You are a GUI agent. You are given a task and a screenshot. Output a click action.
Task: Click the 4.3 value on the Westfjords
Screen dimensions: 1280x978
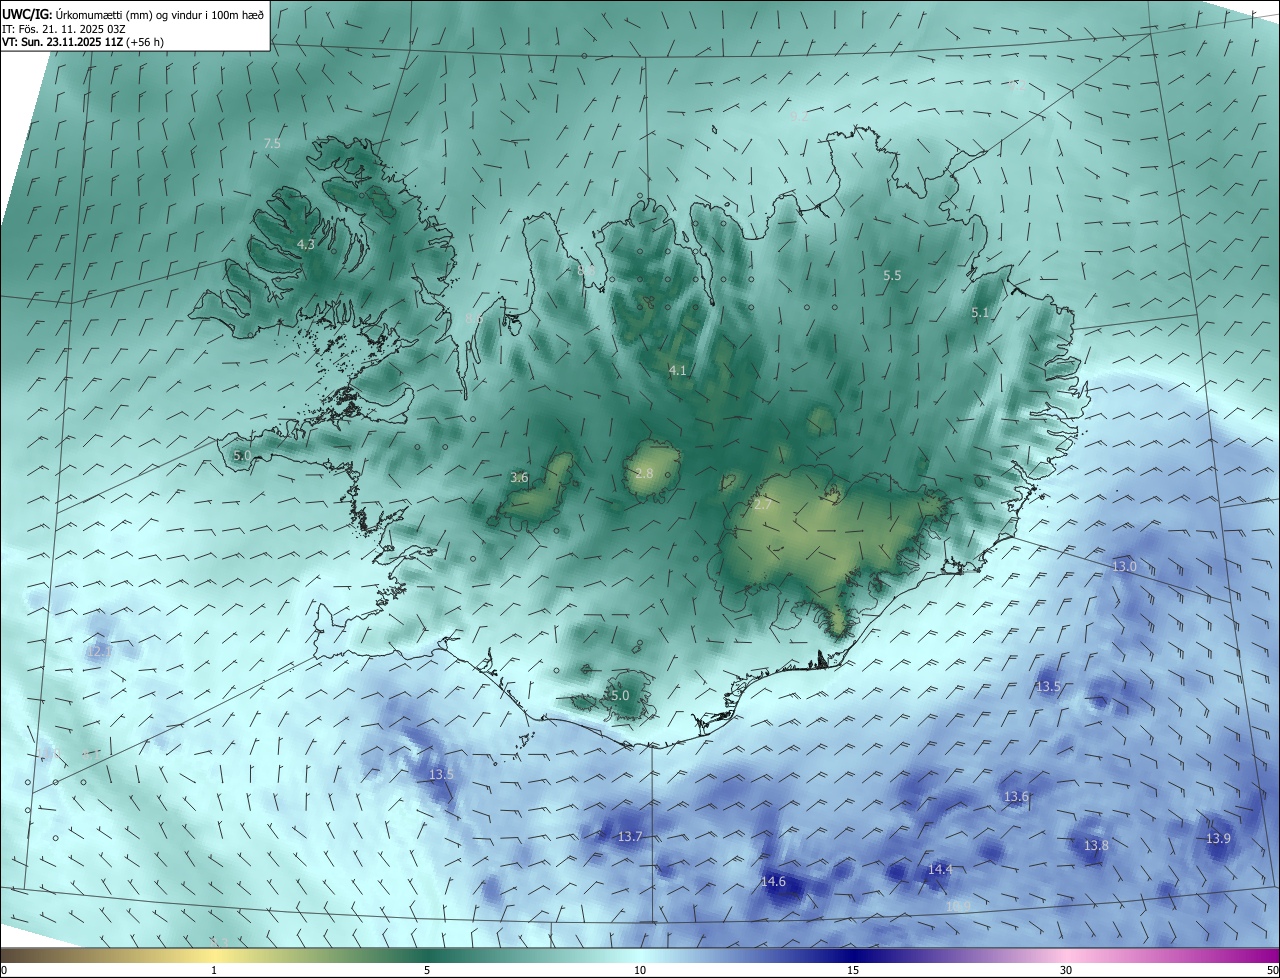(x=306, y=244)
